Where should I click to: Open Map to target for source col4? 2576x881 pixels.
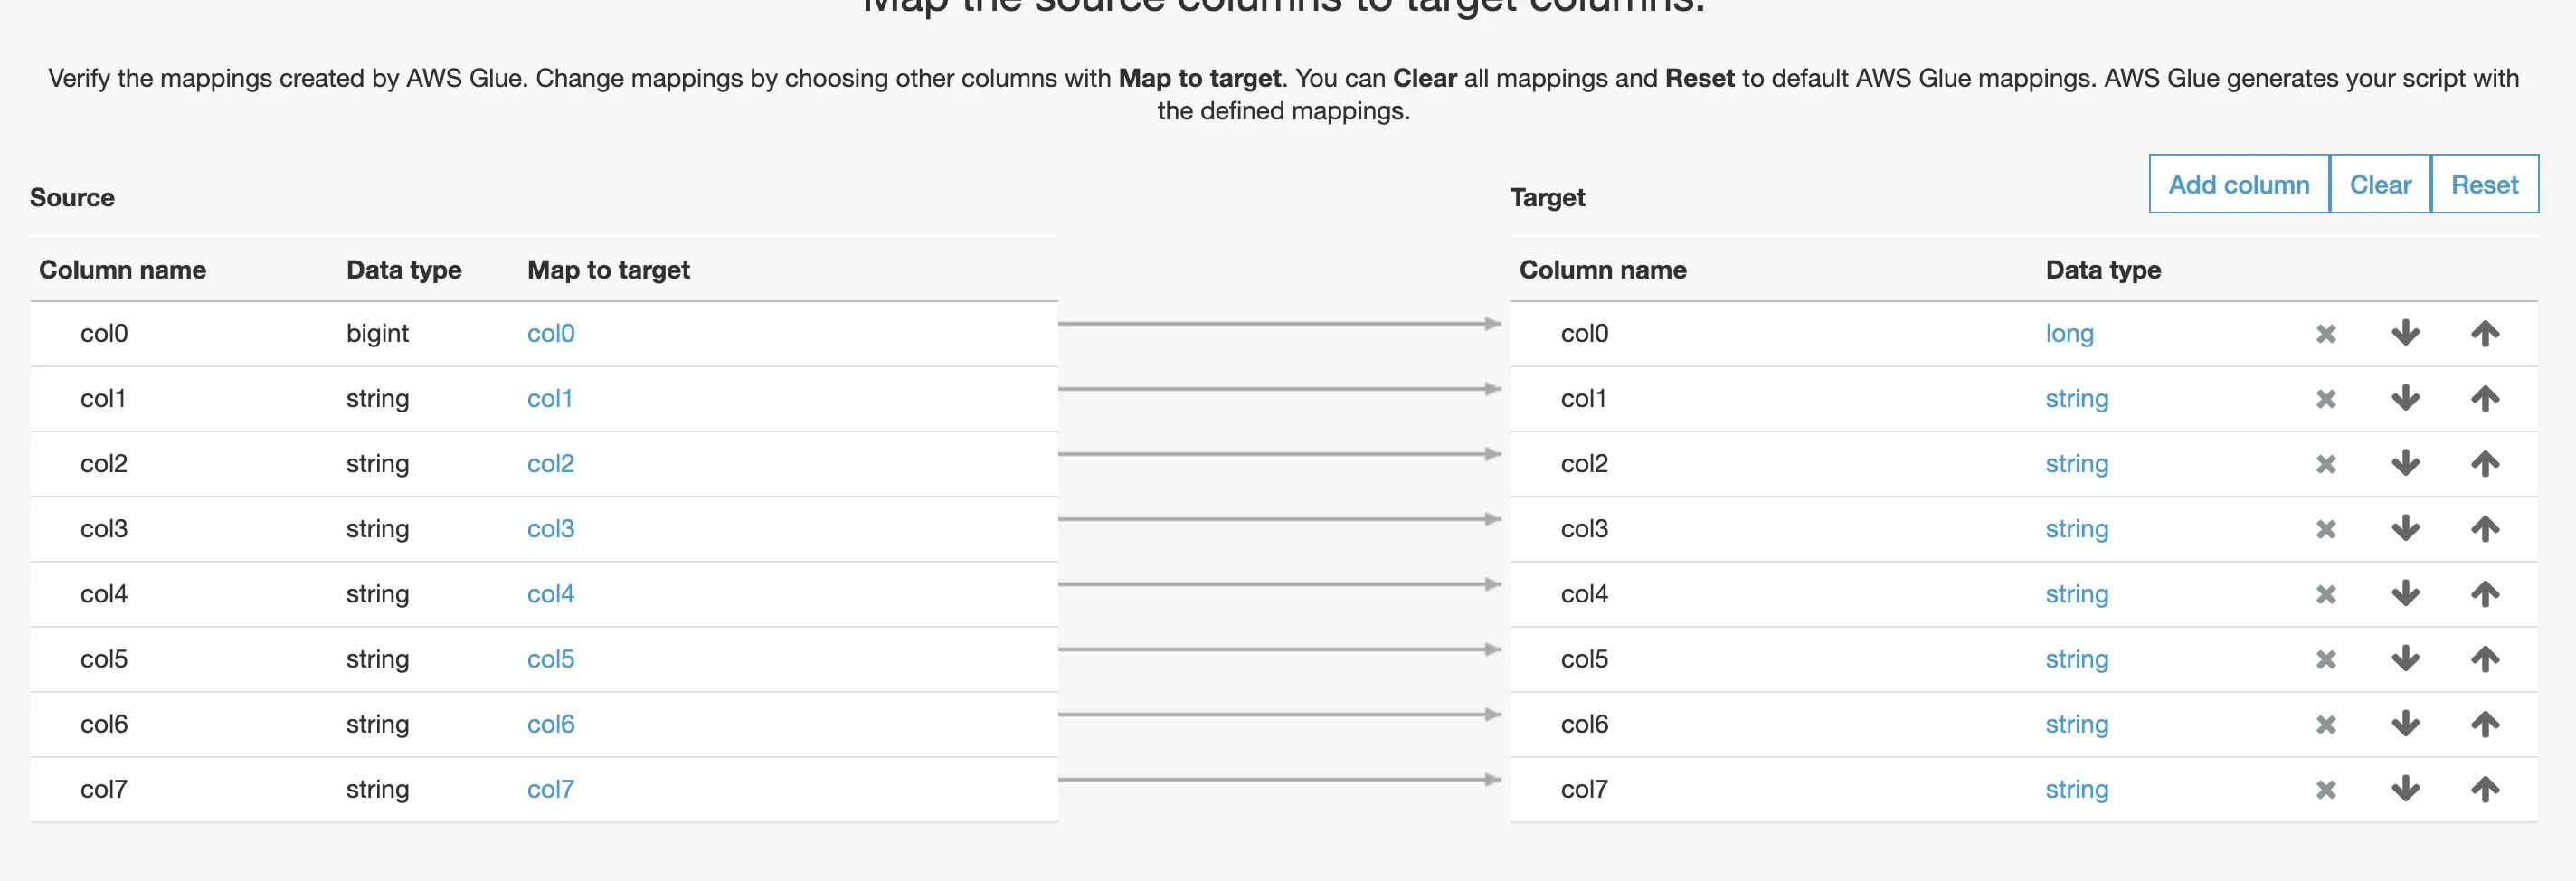click(550, 594)
